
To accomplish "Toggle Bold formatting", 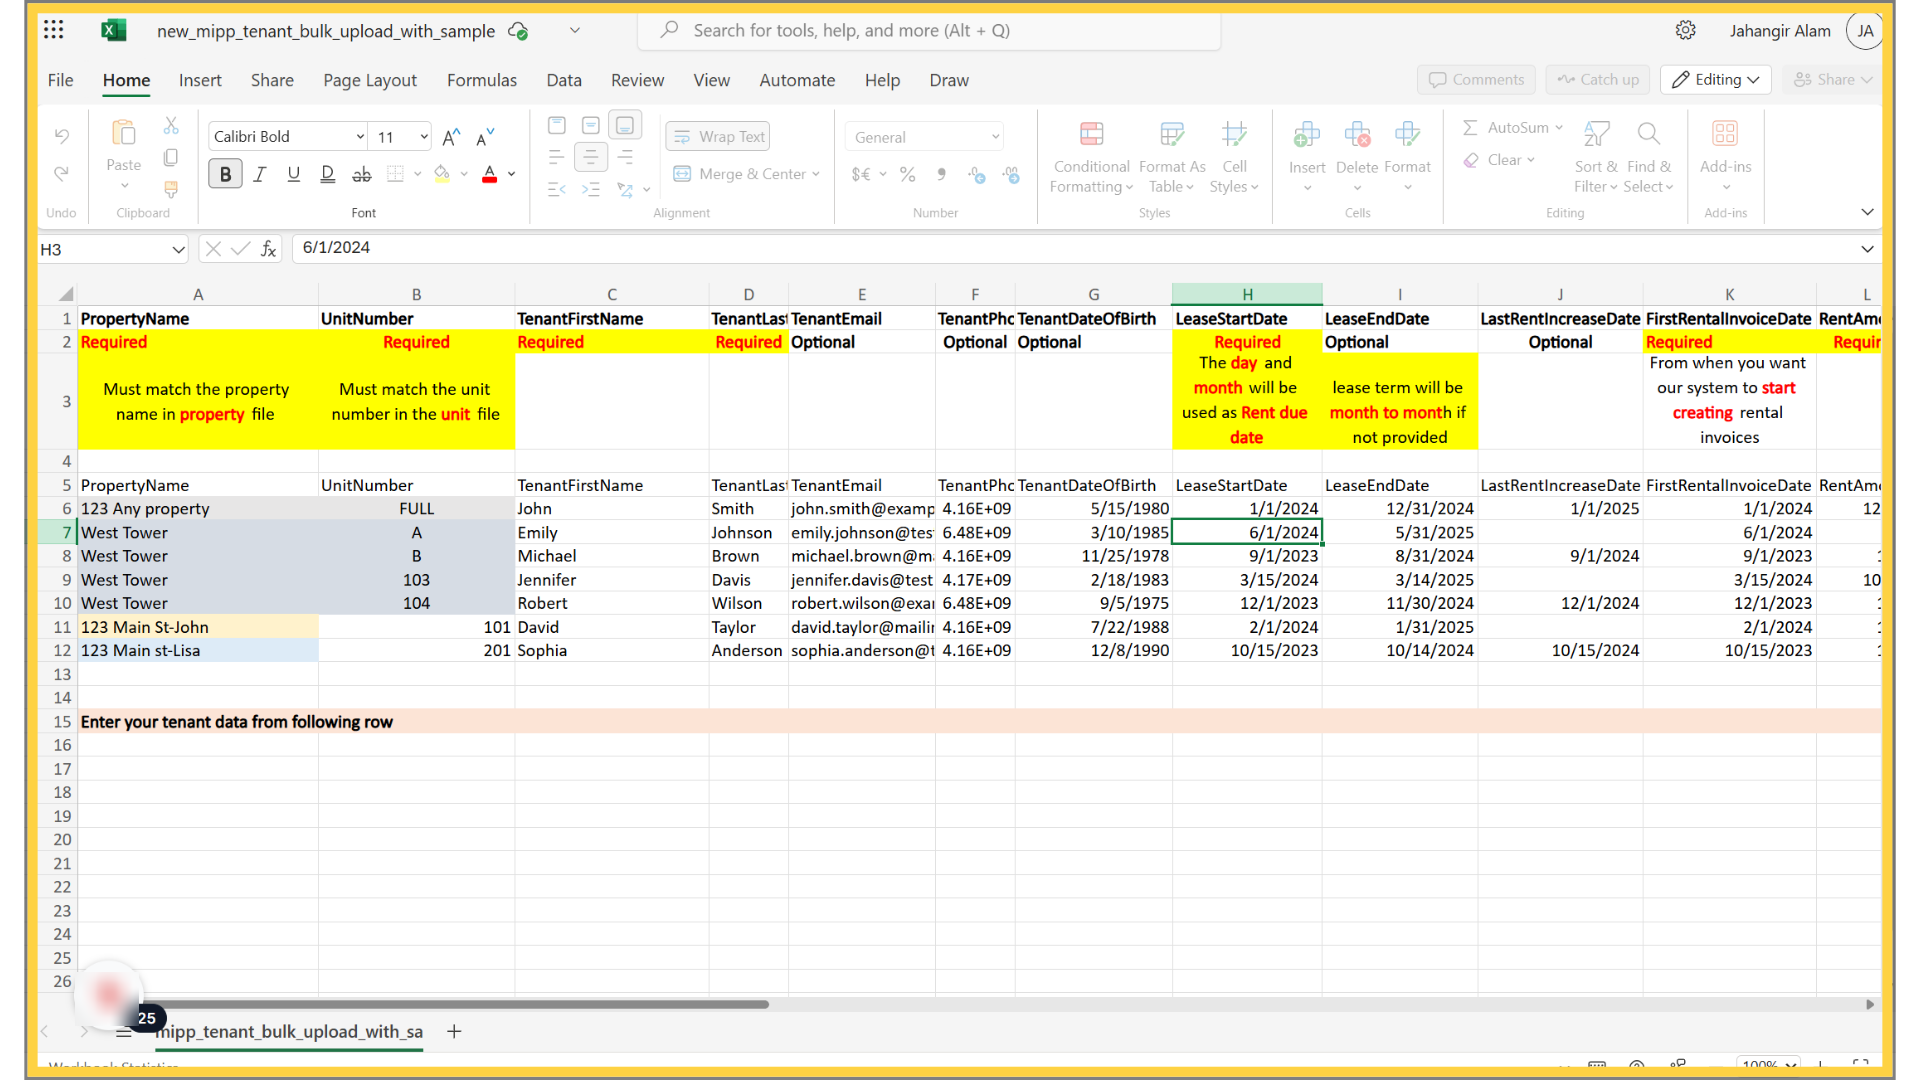I will coord(225,174).
